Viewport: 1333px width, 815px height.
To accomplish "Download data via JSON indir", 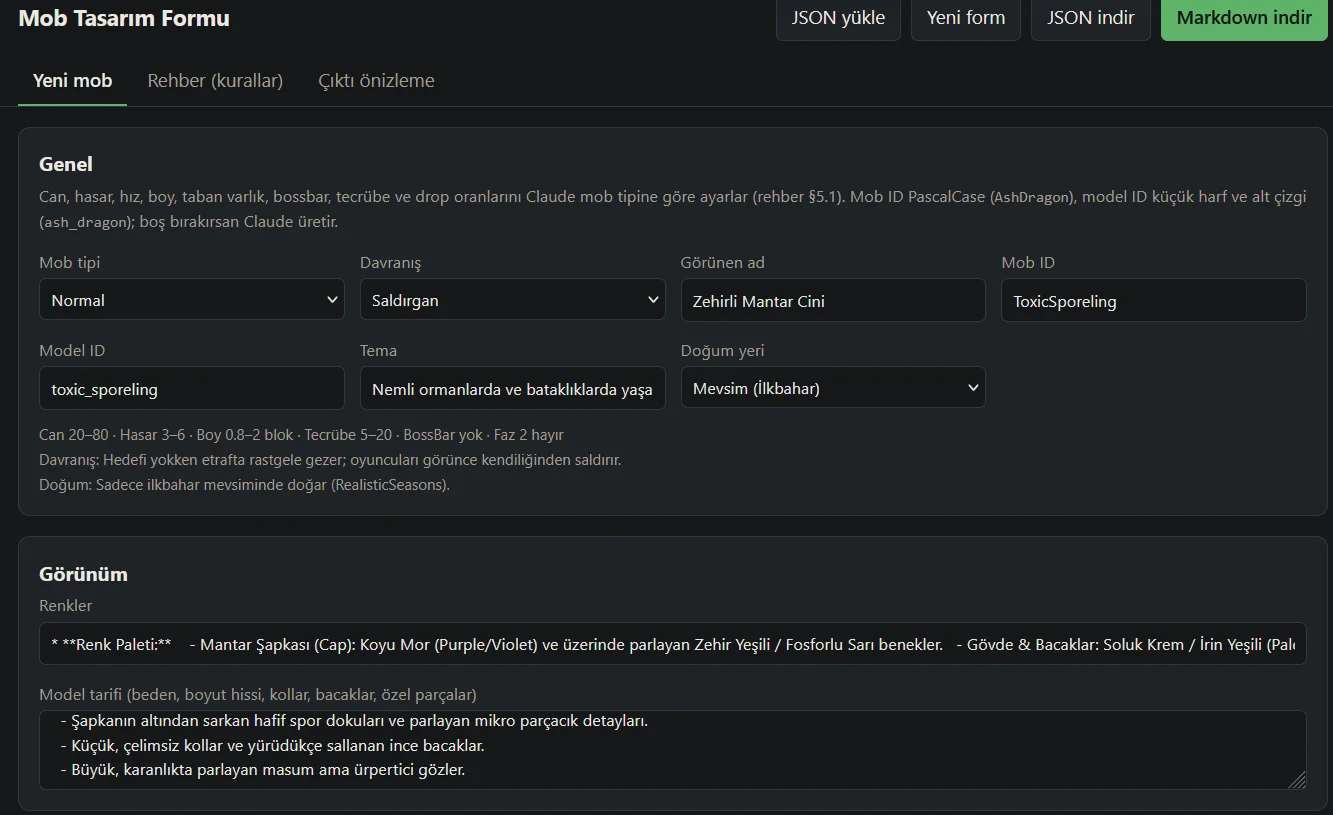I will [1090, 18].
